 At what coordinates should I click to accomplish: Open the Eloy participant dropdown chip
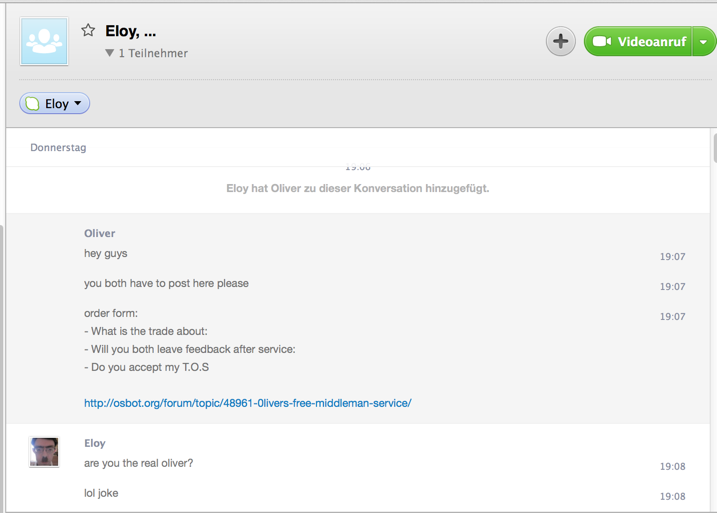point(54,103)
